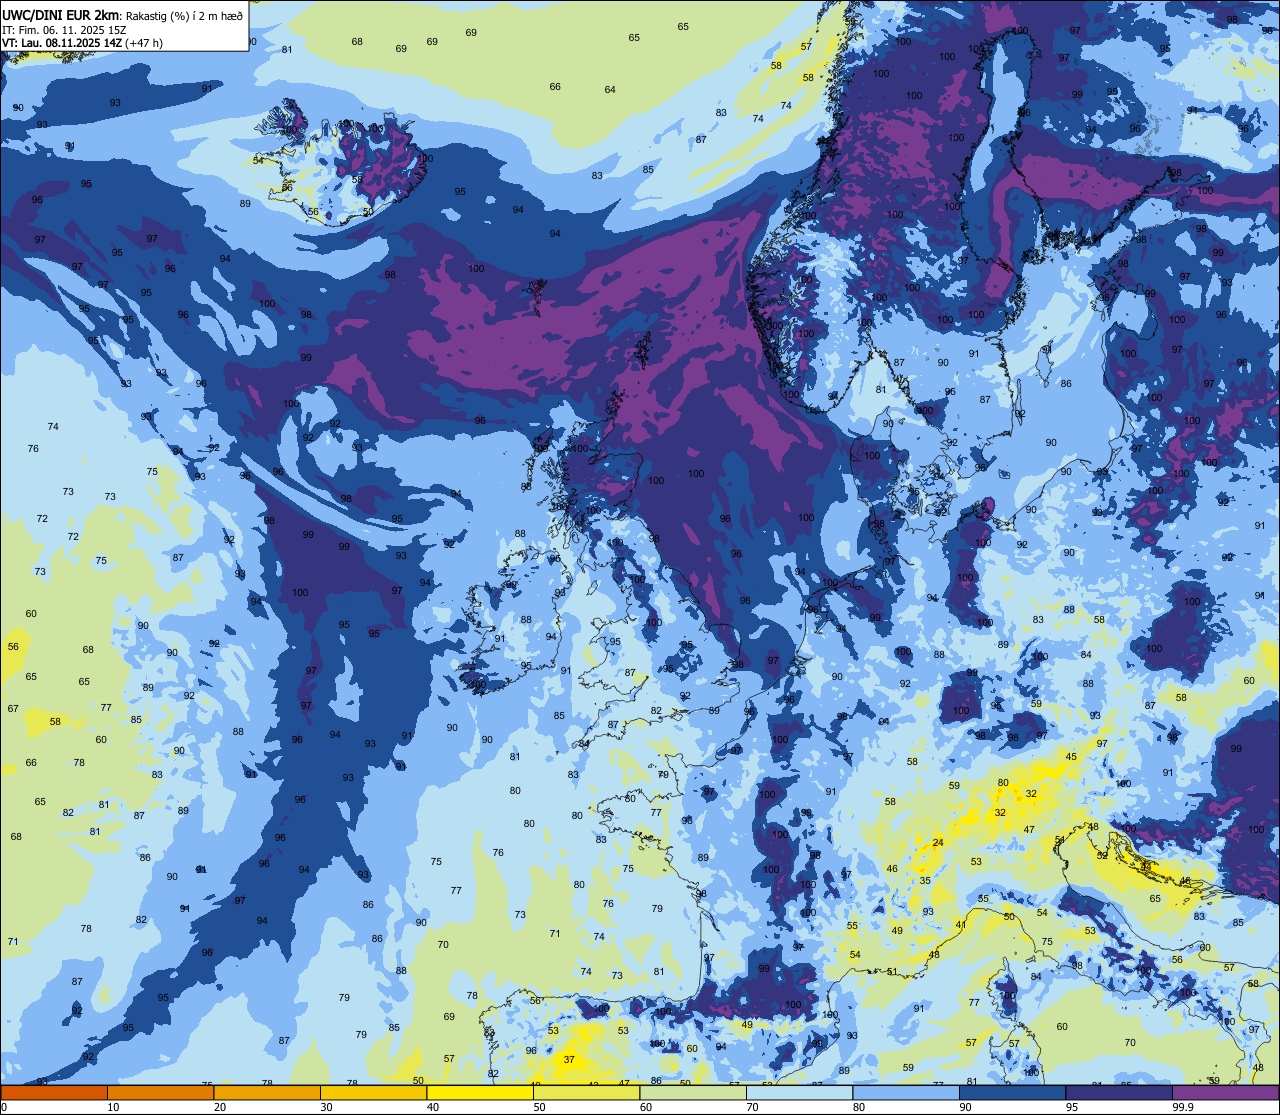
Task: Click the 'IT: Fim. 06. 11. 2025 15Z' line
Action: (64, 30)
